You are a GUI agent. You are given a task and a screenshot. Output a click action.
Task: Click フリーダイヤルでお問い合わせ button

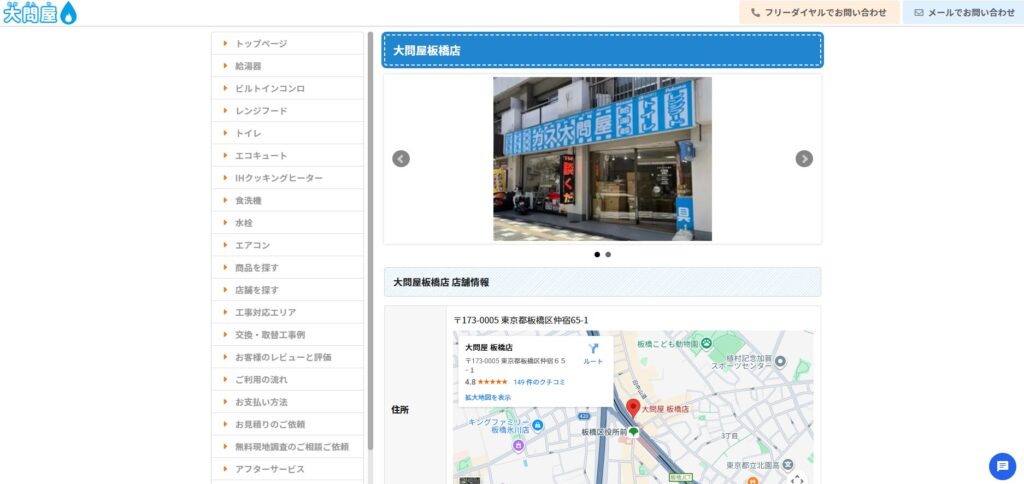click(819, 13)
